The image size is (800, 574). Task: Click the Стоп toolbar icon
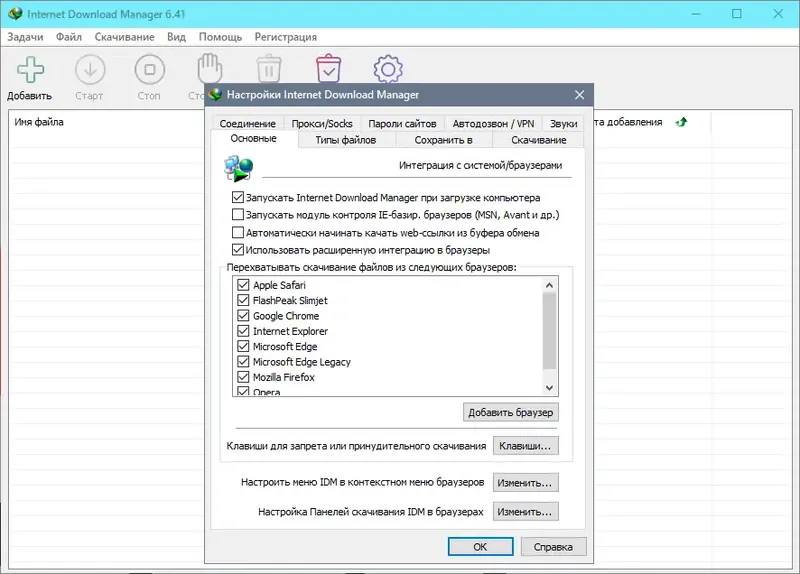tap(149, 69)
